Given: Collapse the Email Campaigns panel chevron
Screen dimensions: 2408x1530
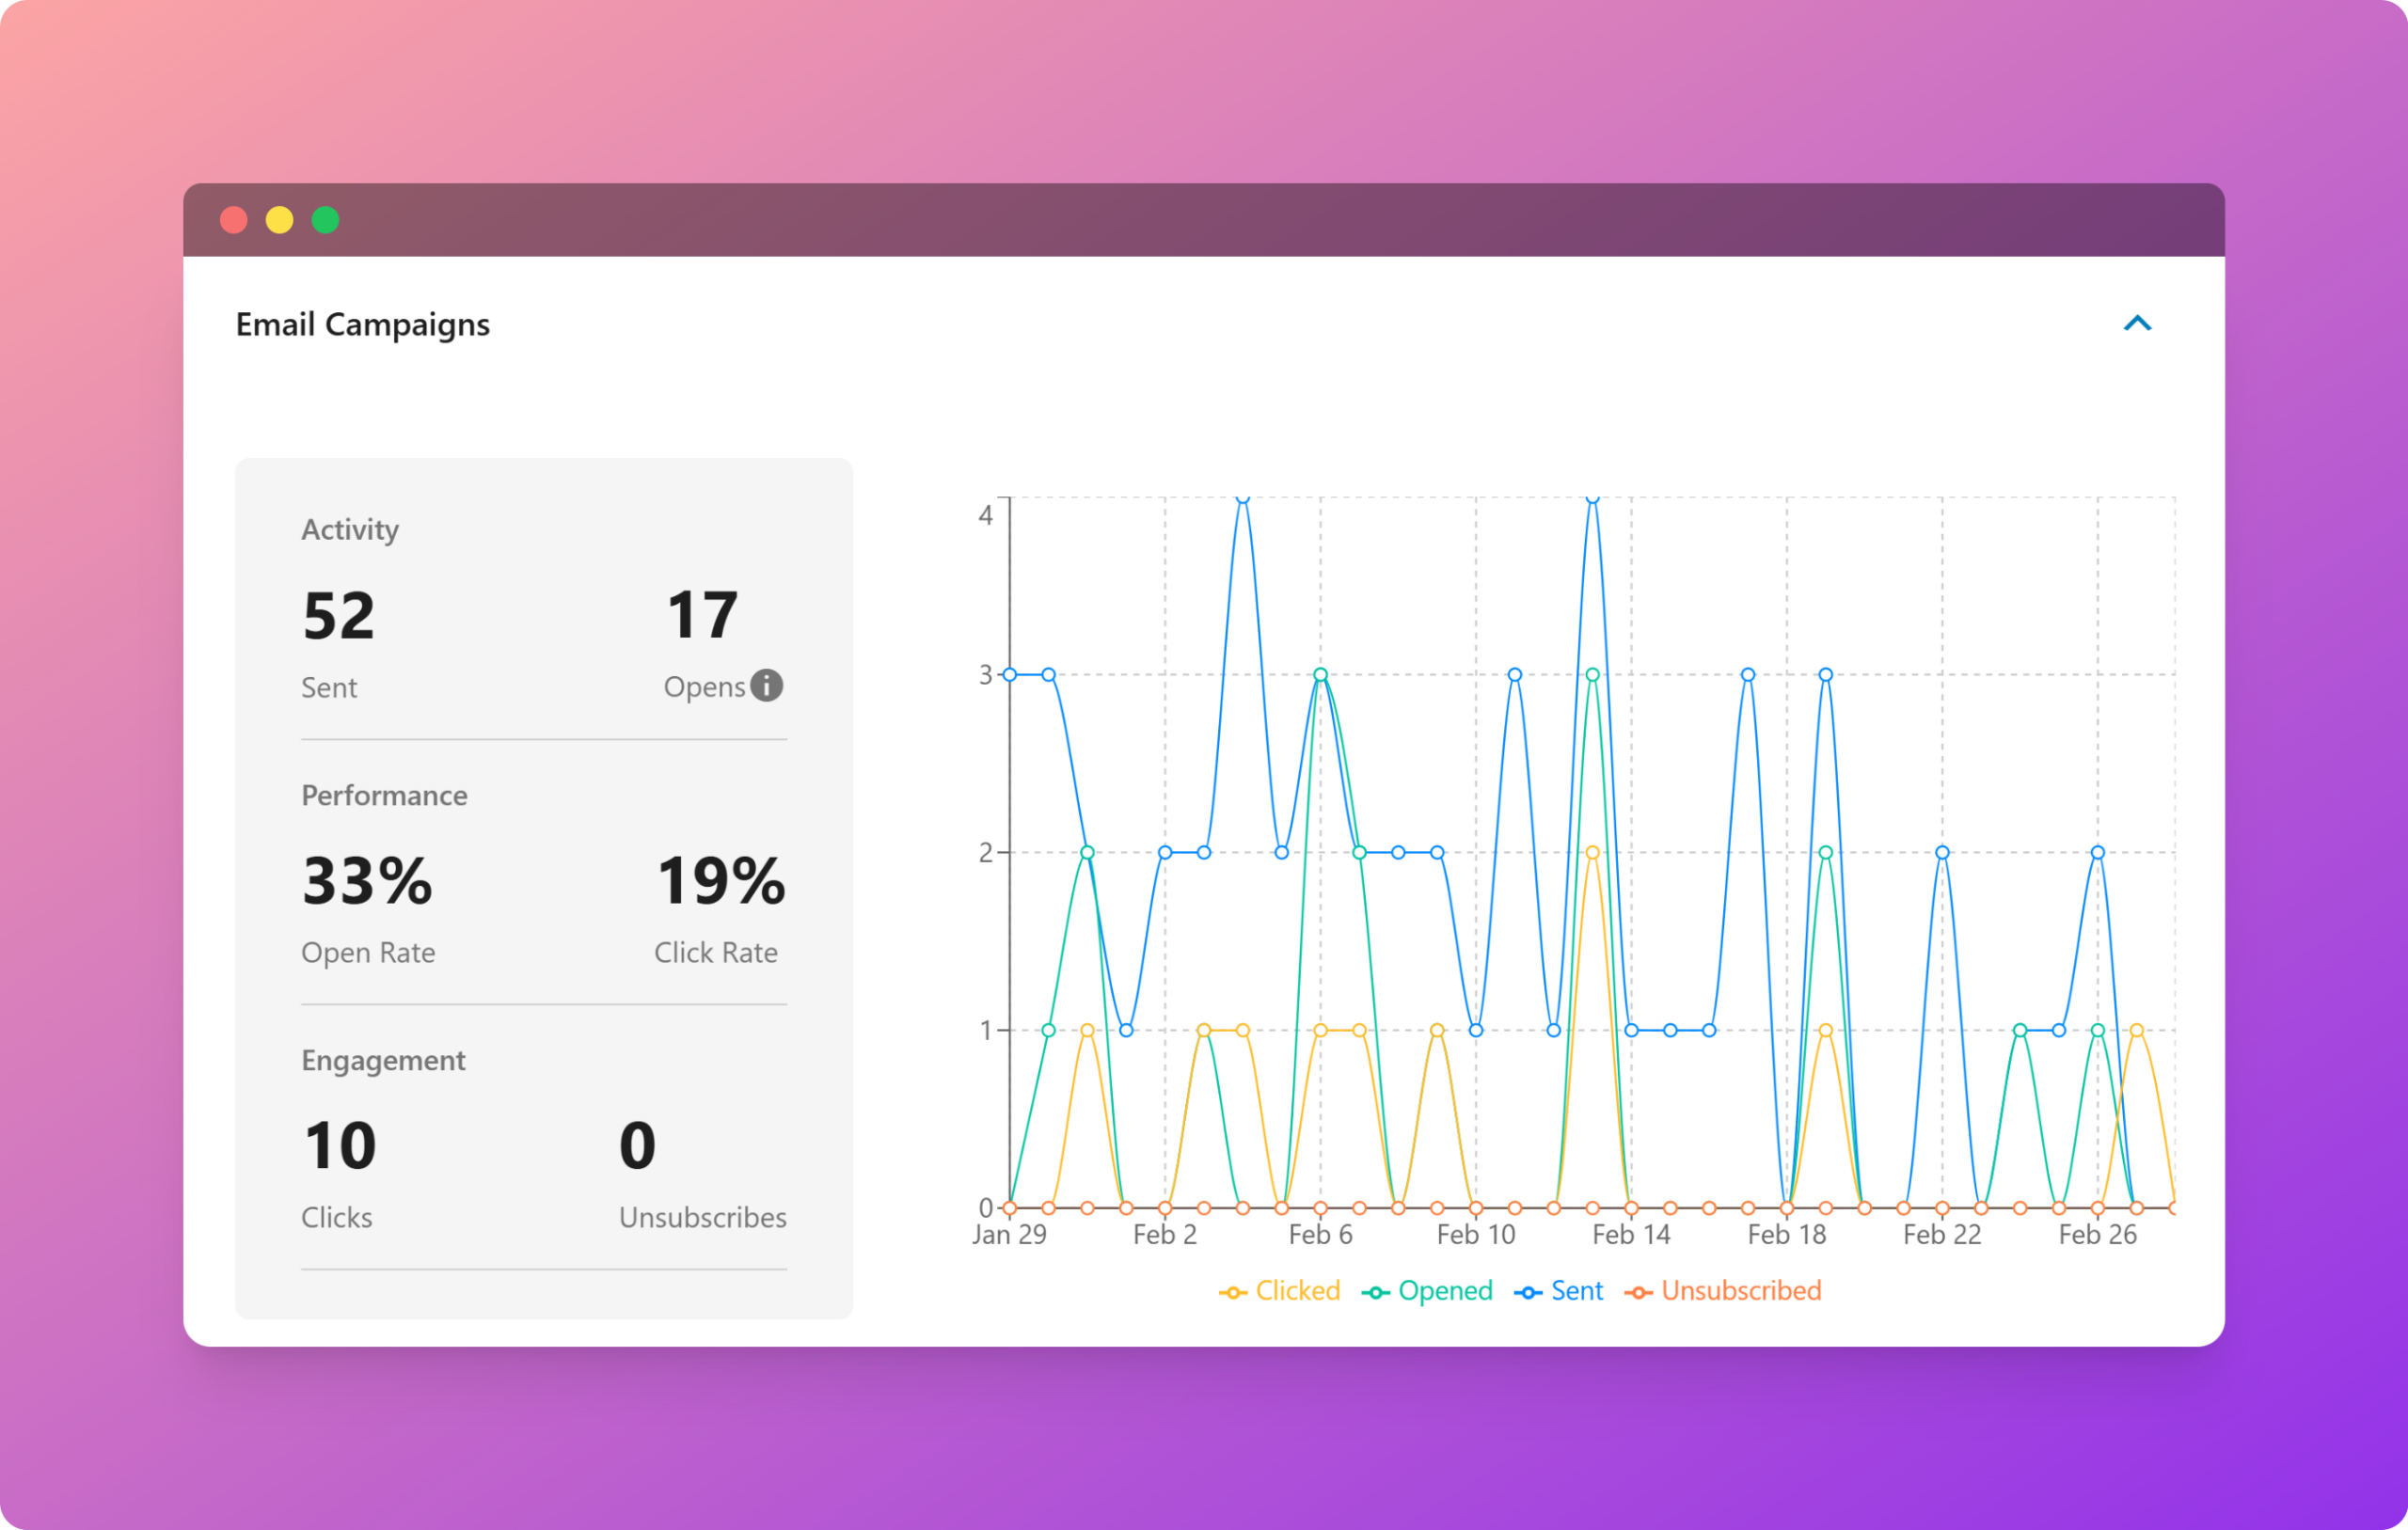Looking at the screenshot, I should click(2137, 323).
